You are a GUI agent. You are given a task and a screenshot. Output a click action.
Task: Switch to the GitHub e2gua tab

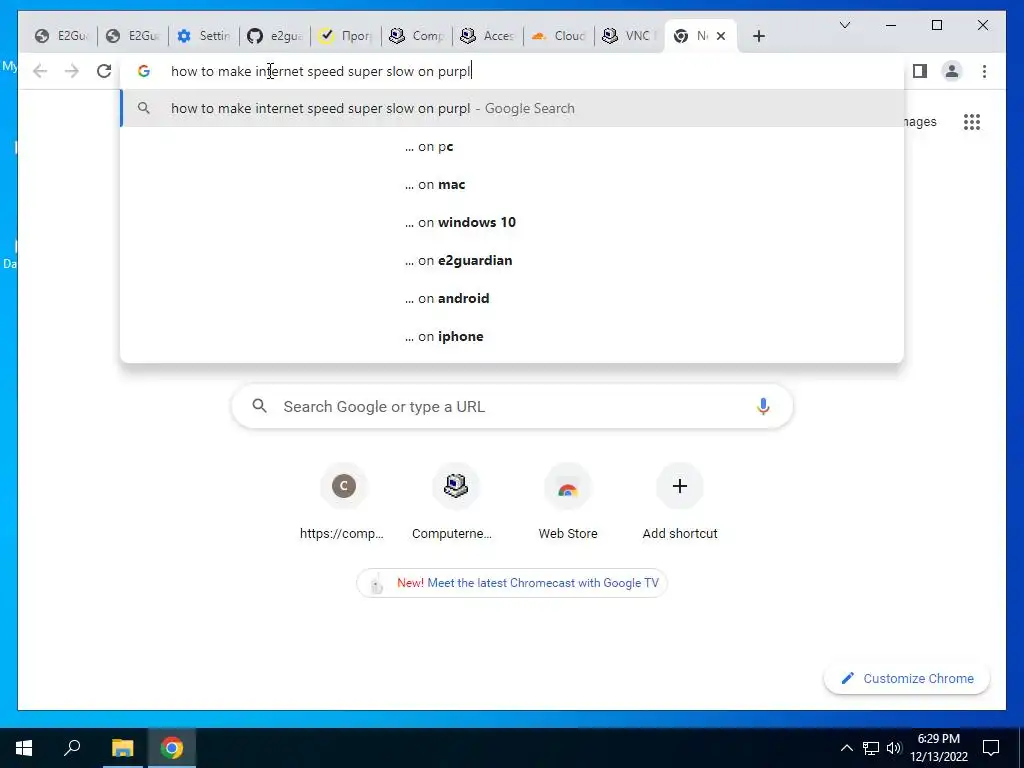(x=275, y=36)
